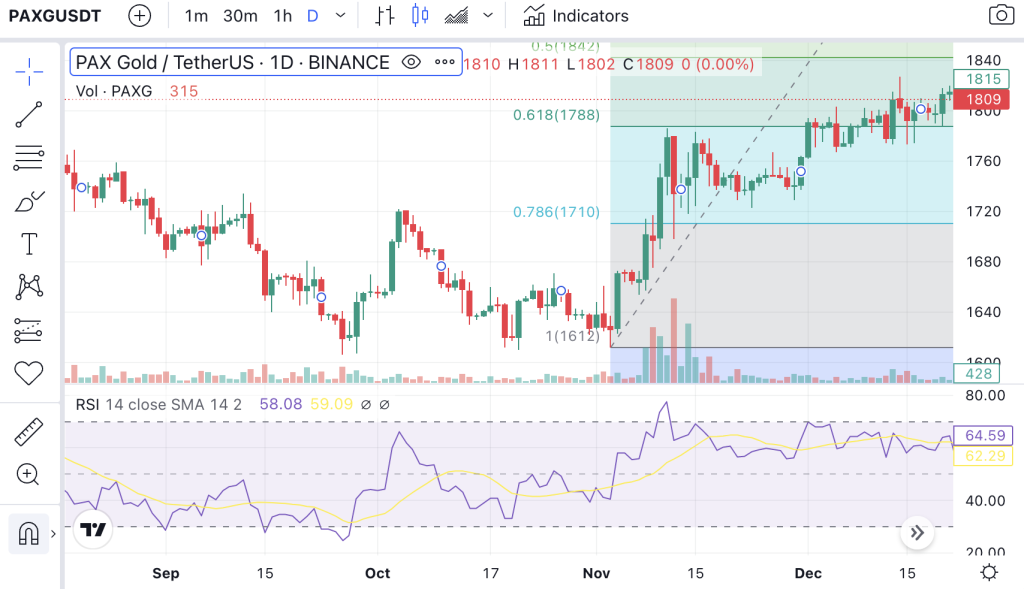Select the 1m timeframe
This screenshot has height=589, width=1024.
(x=196, y=16)
